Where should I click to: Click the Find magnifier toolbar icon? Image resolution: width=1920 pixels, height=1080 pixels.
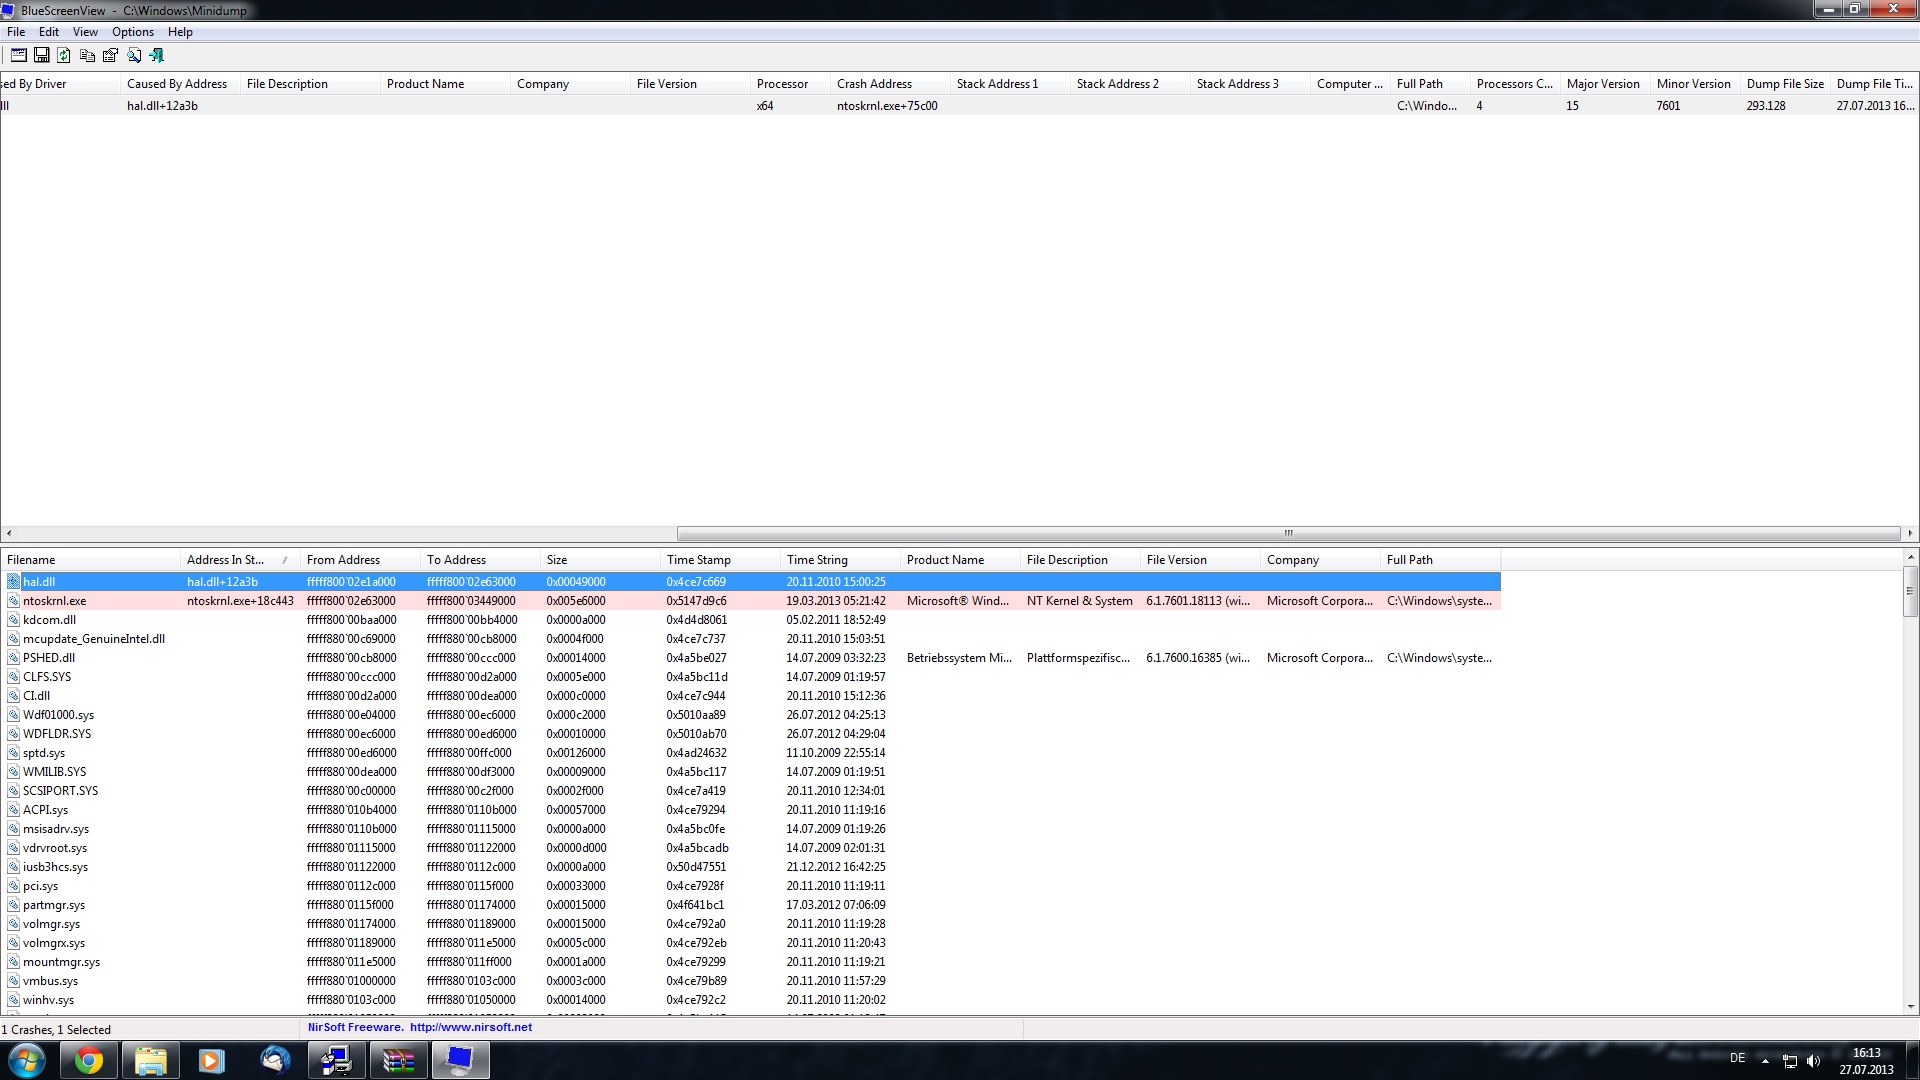coord(133,56)
